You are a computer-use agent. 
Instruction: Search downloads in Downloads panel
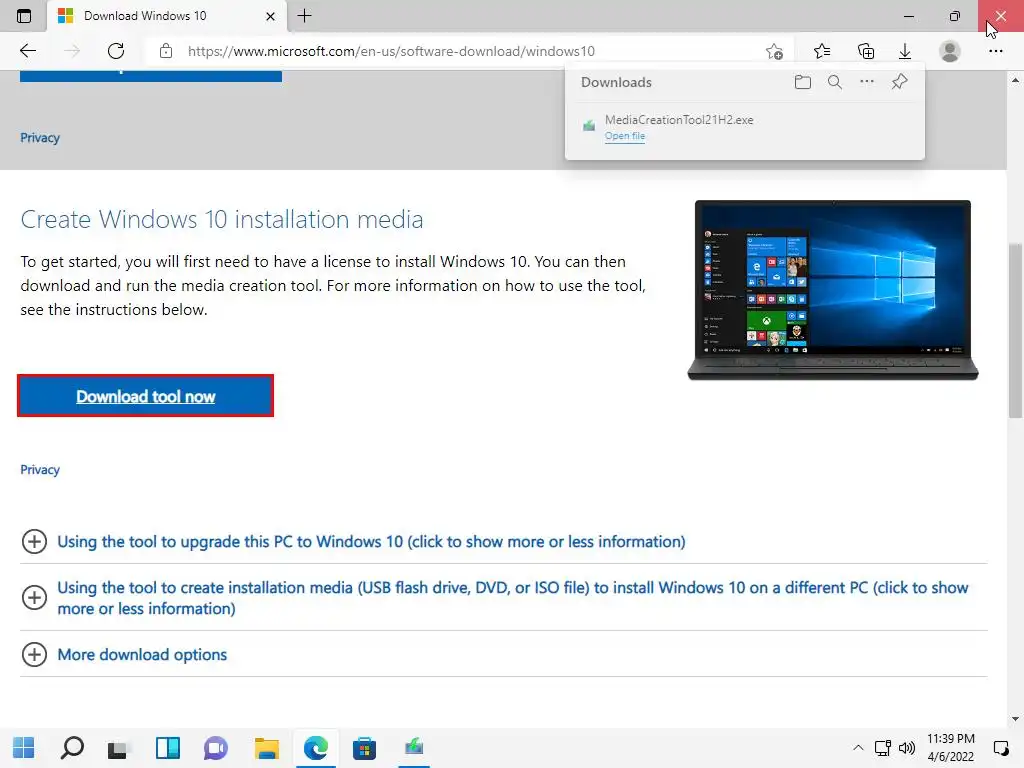pos(835,82)
